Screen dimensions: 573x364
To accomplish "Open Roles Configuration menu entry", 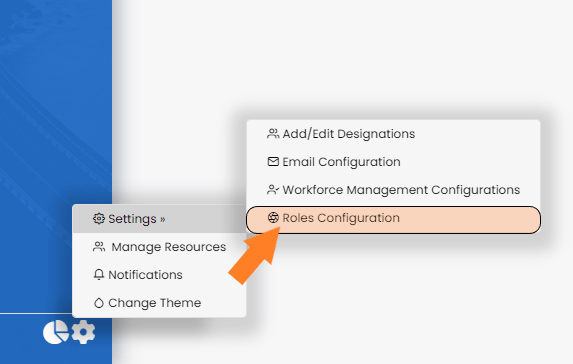I will click(393, 219).
